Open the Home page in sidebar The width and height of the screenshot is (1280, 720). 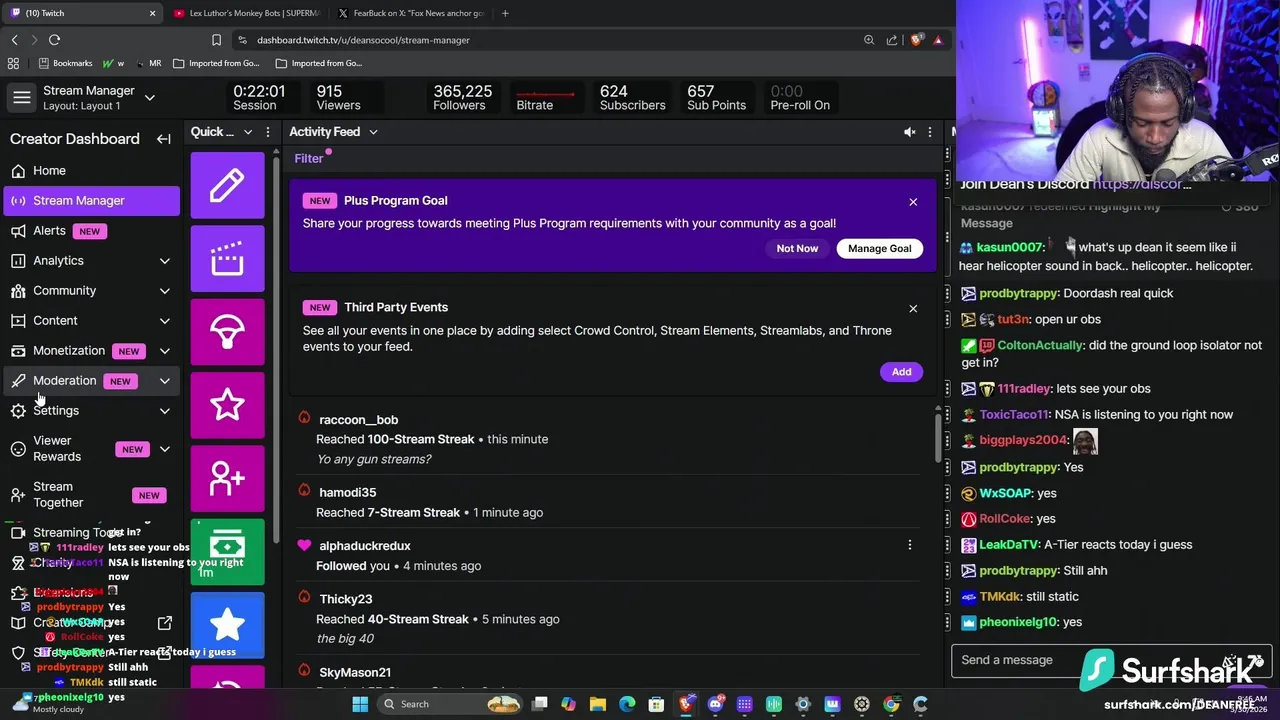pos(91,171)
